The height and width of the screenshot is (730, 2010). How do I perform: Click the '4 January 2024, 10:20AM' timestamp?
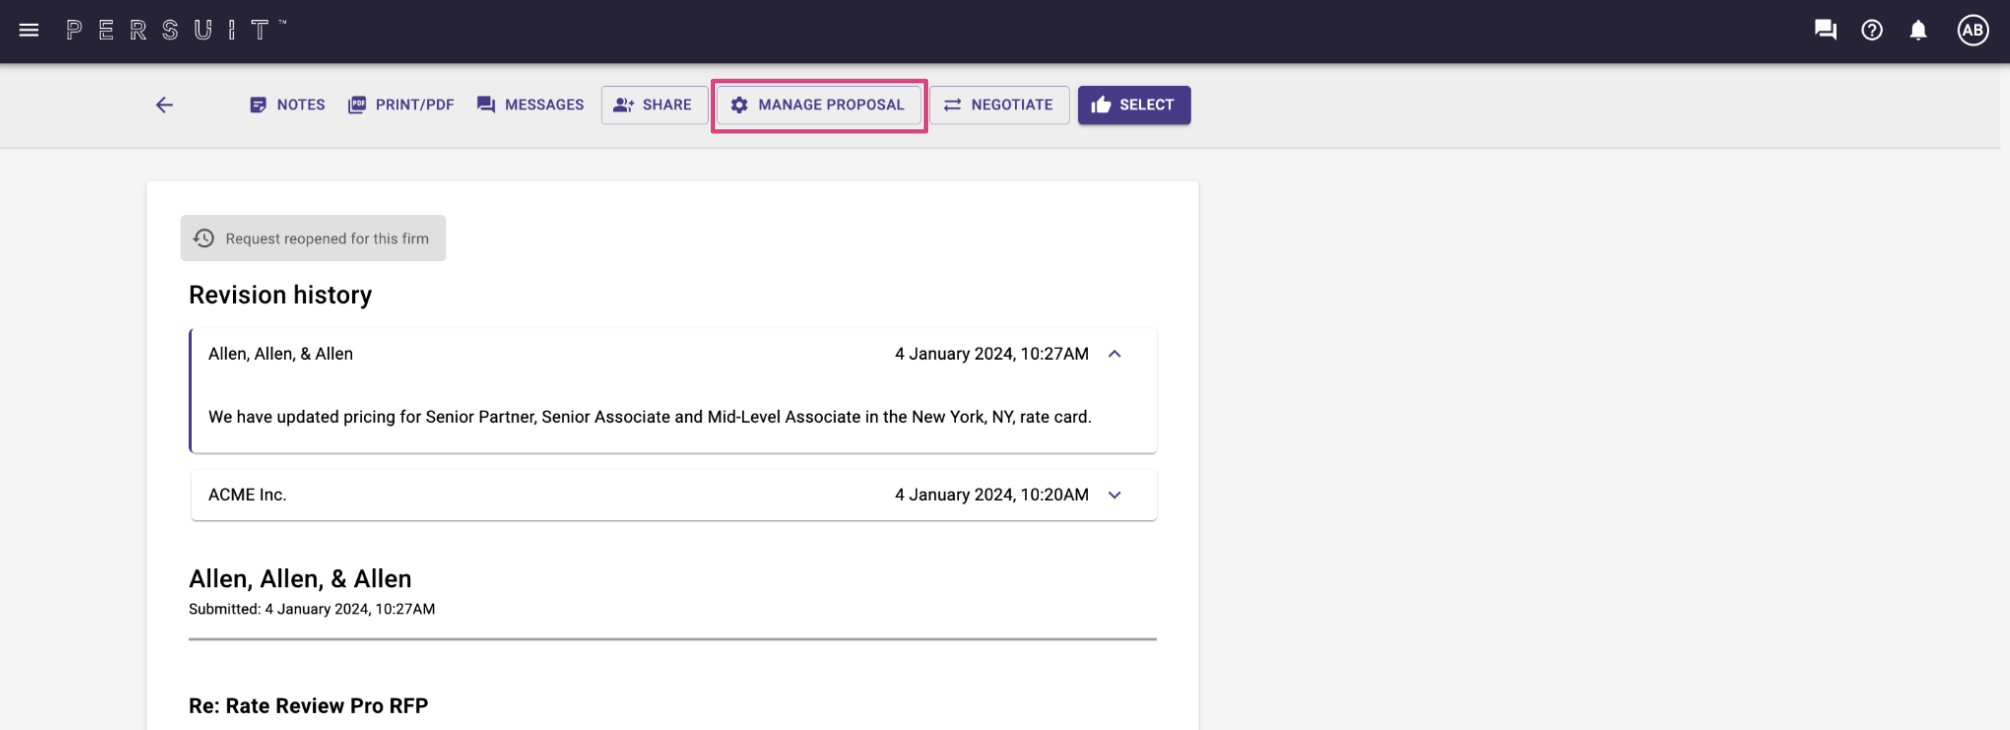coord(991,495)
